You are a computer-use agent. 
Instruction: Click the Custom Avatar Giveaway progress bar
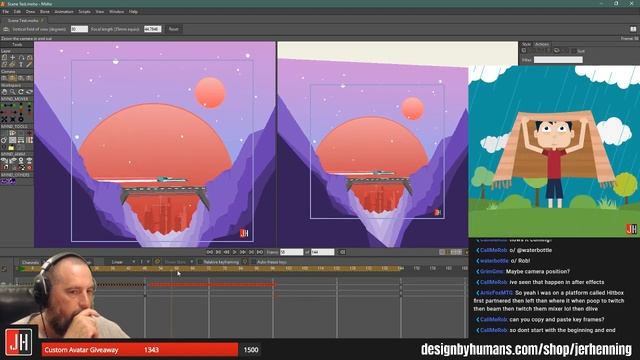(140, 350)
